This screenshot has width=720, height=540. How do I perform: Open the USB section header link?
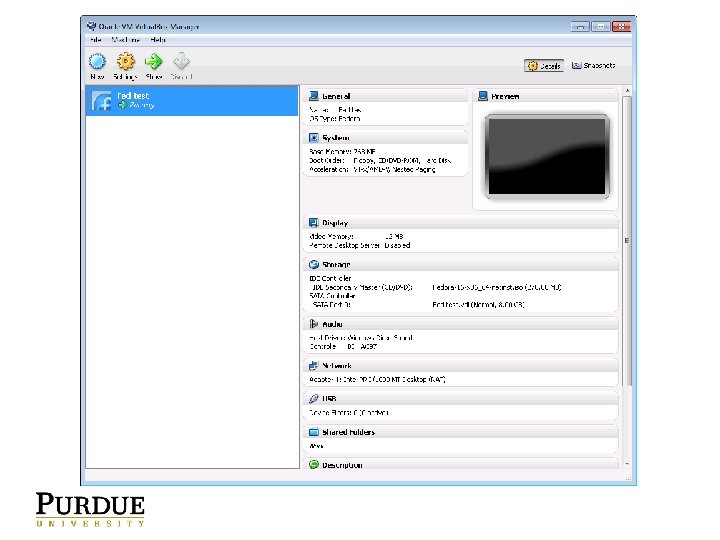[x=329, y=399]
